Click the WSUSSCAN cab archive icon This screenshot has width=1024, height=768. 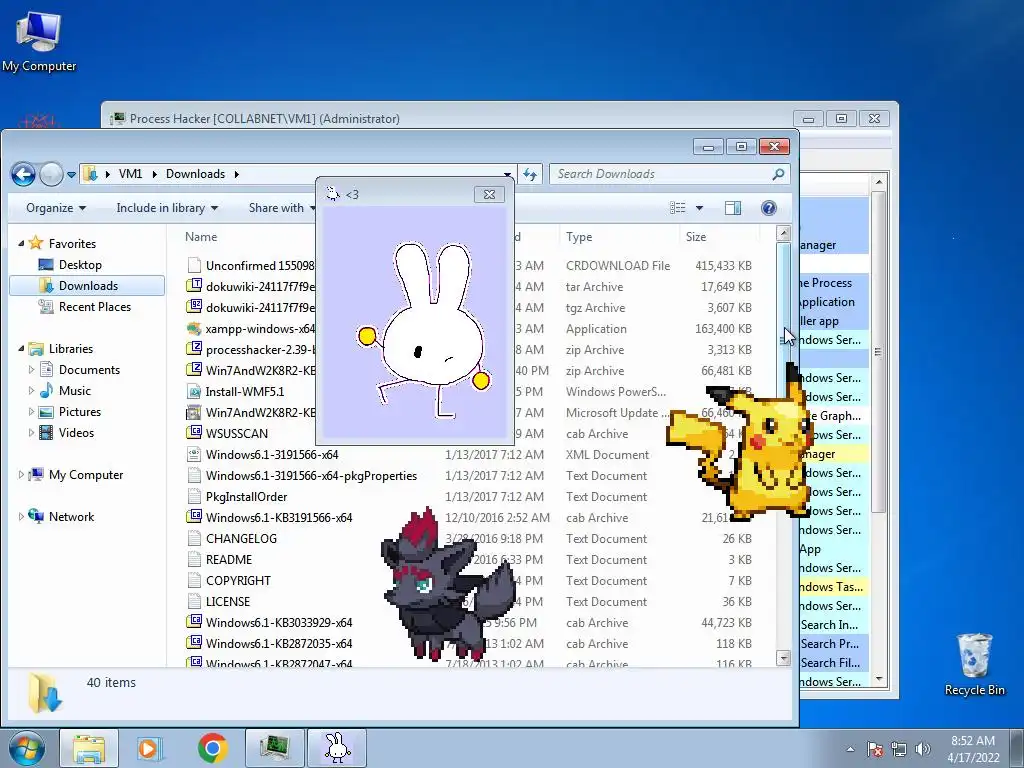(194, 433)
